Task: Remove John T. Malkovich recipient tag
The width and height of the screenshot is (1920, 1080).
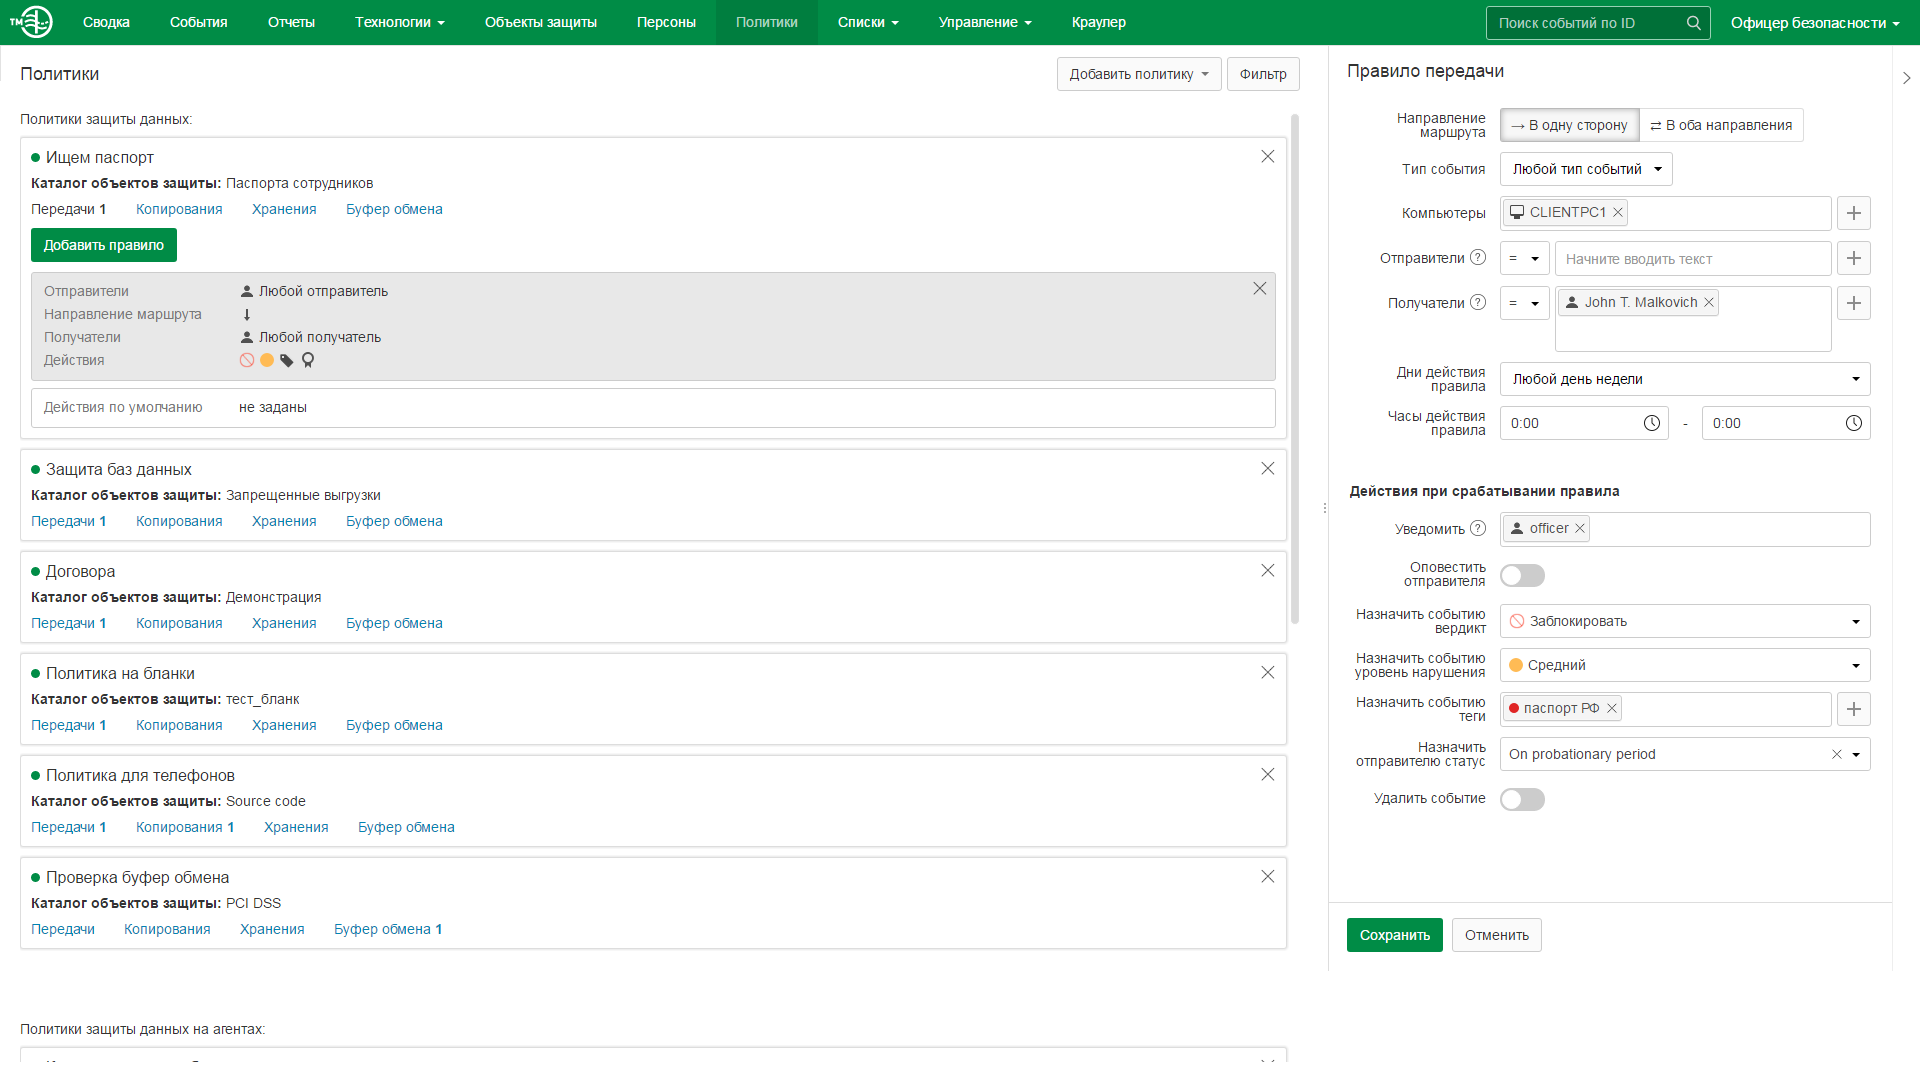Action: click(1709, 302)
